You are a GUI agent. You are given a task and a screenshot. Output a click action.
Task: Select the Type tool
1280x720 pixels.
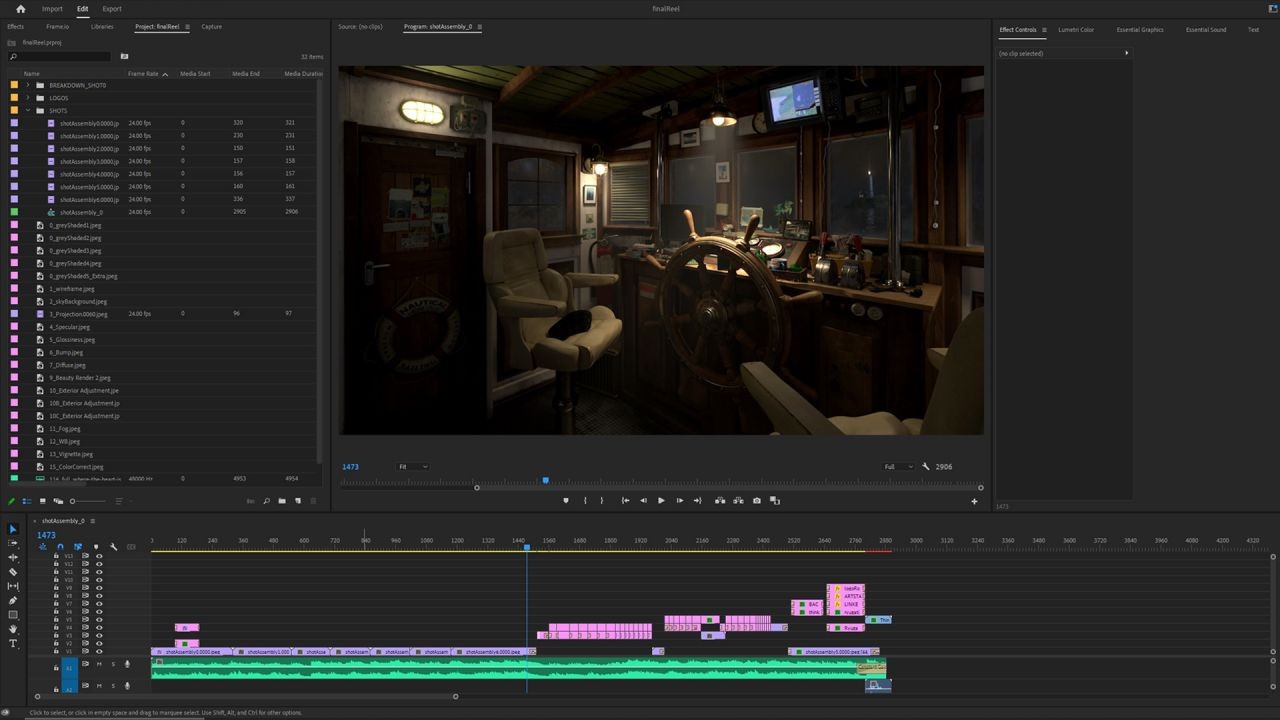coord(13,643)
